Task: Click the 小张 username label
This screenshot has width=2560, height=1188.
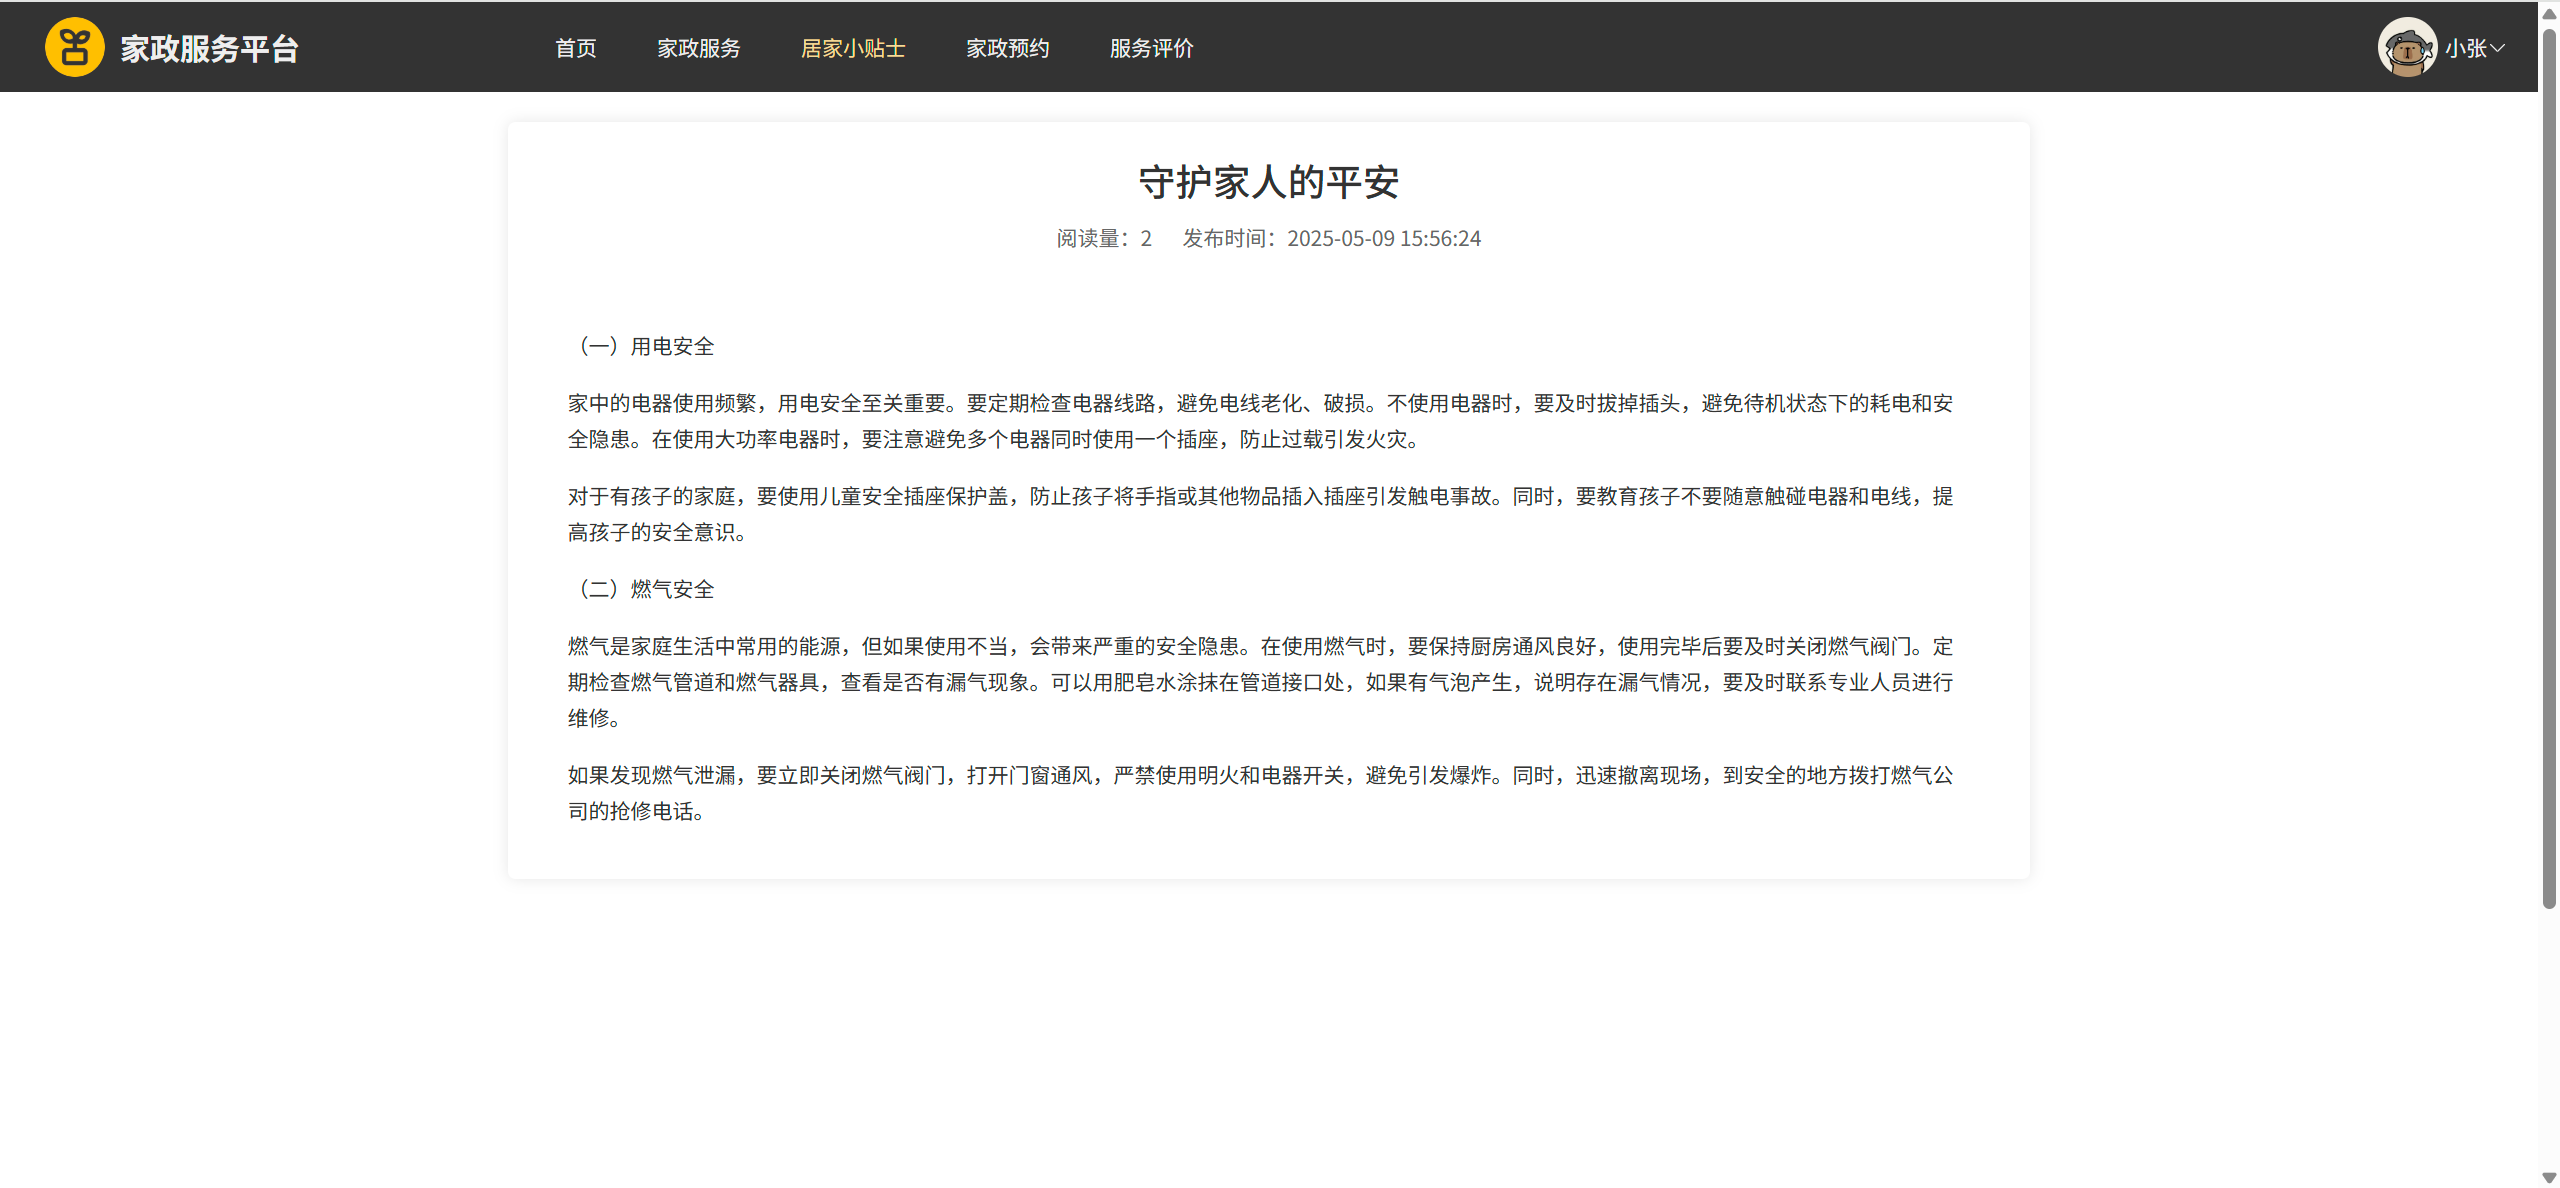Action: (2465, 48)
